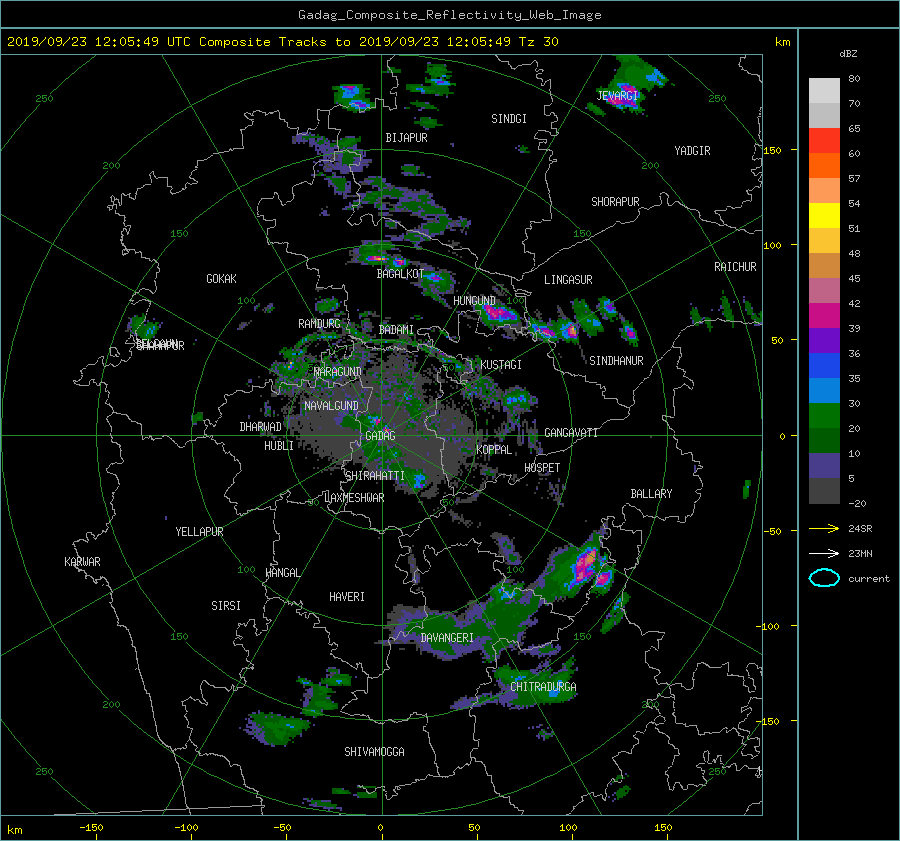Click the LINGASUR town label
This screenshot has width=900, height=841.
[568, 280]
